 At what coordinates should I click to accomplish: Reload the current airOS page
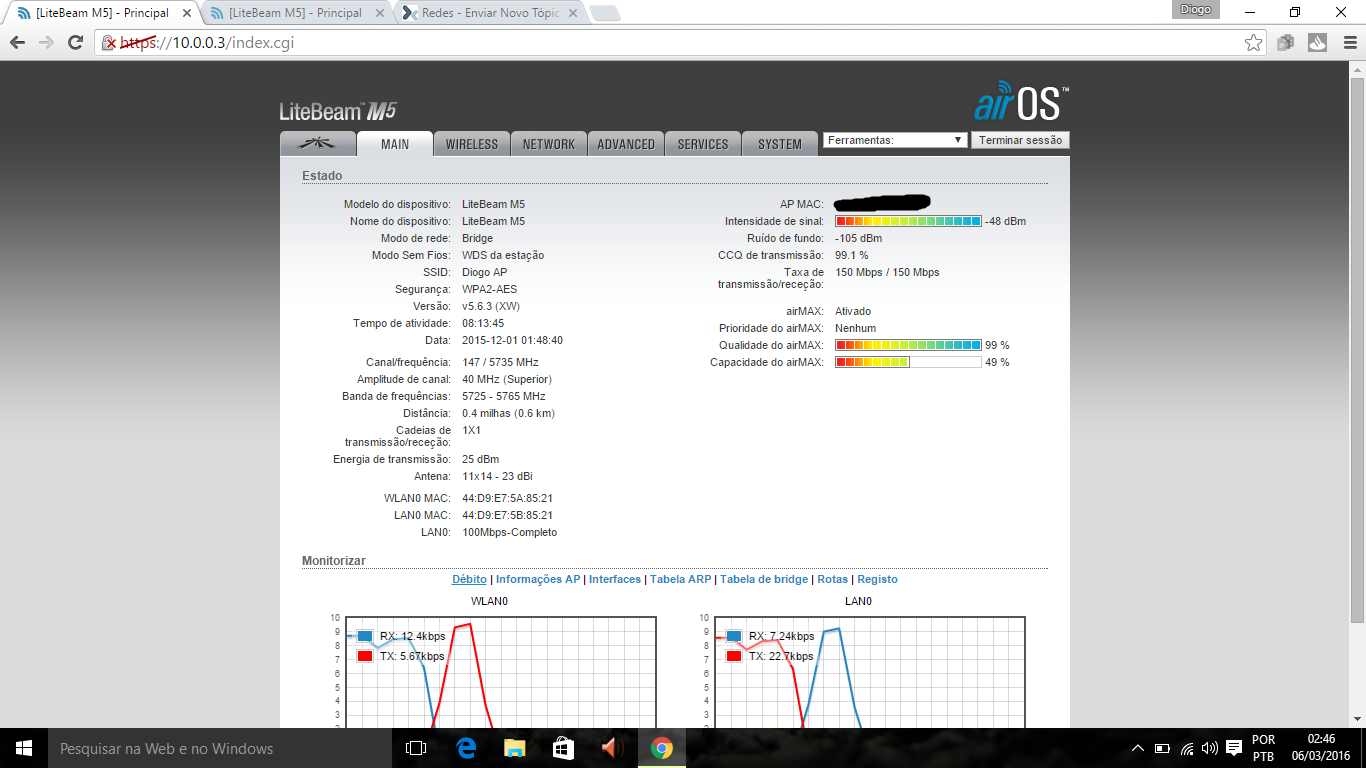coord(75,43)
